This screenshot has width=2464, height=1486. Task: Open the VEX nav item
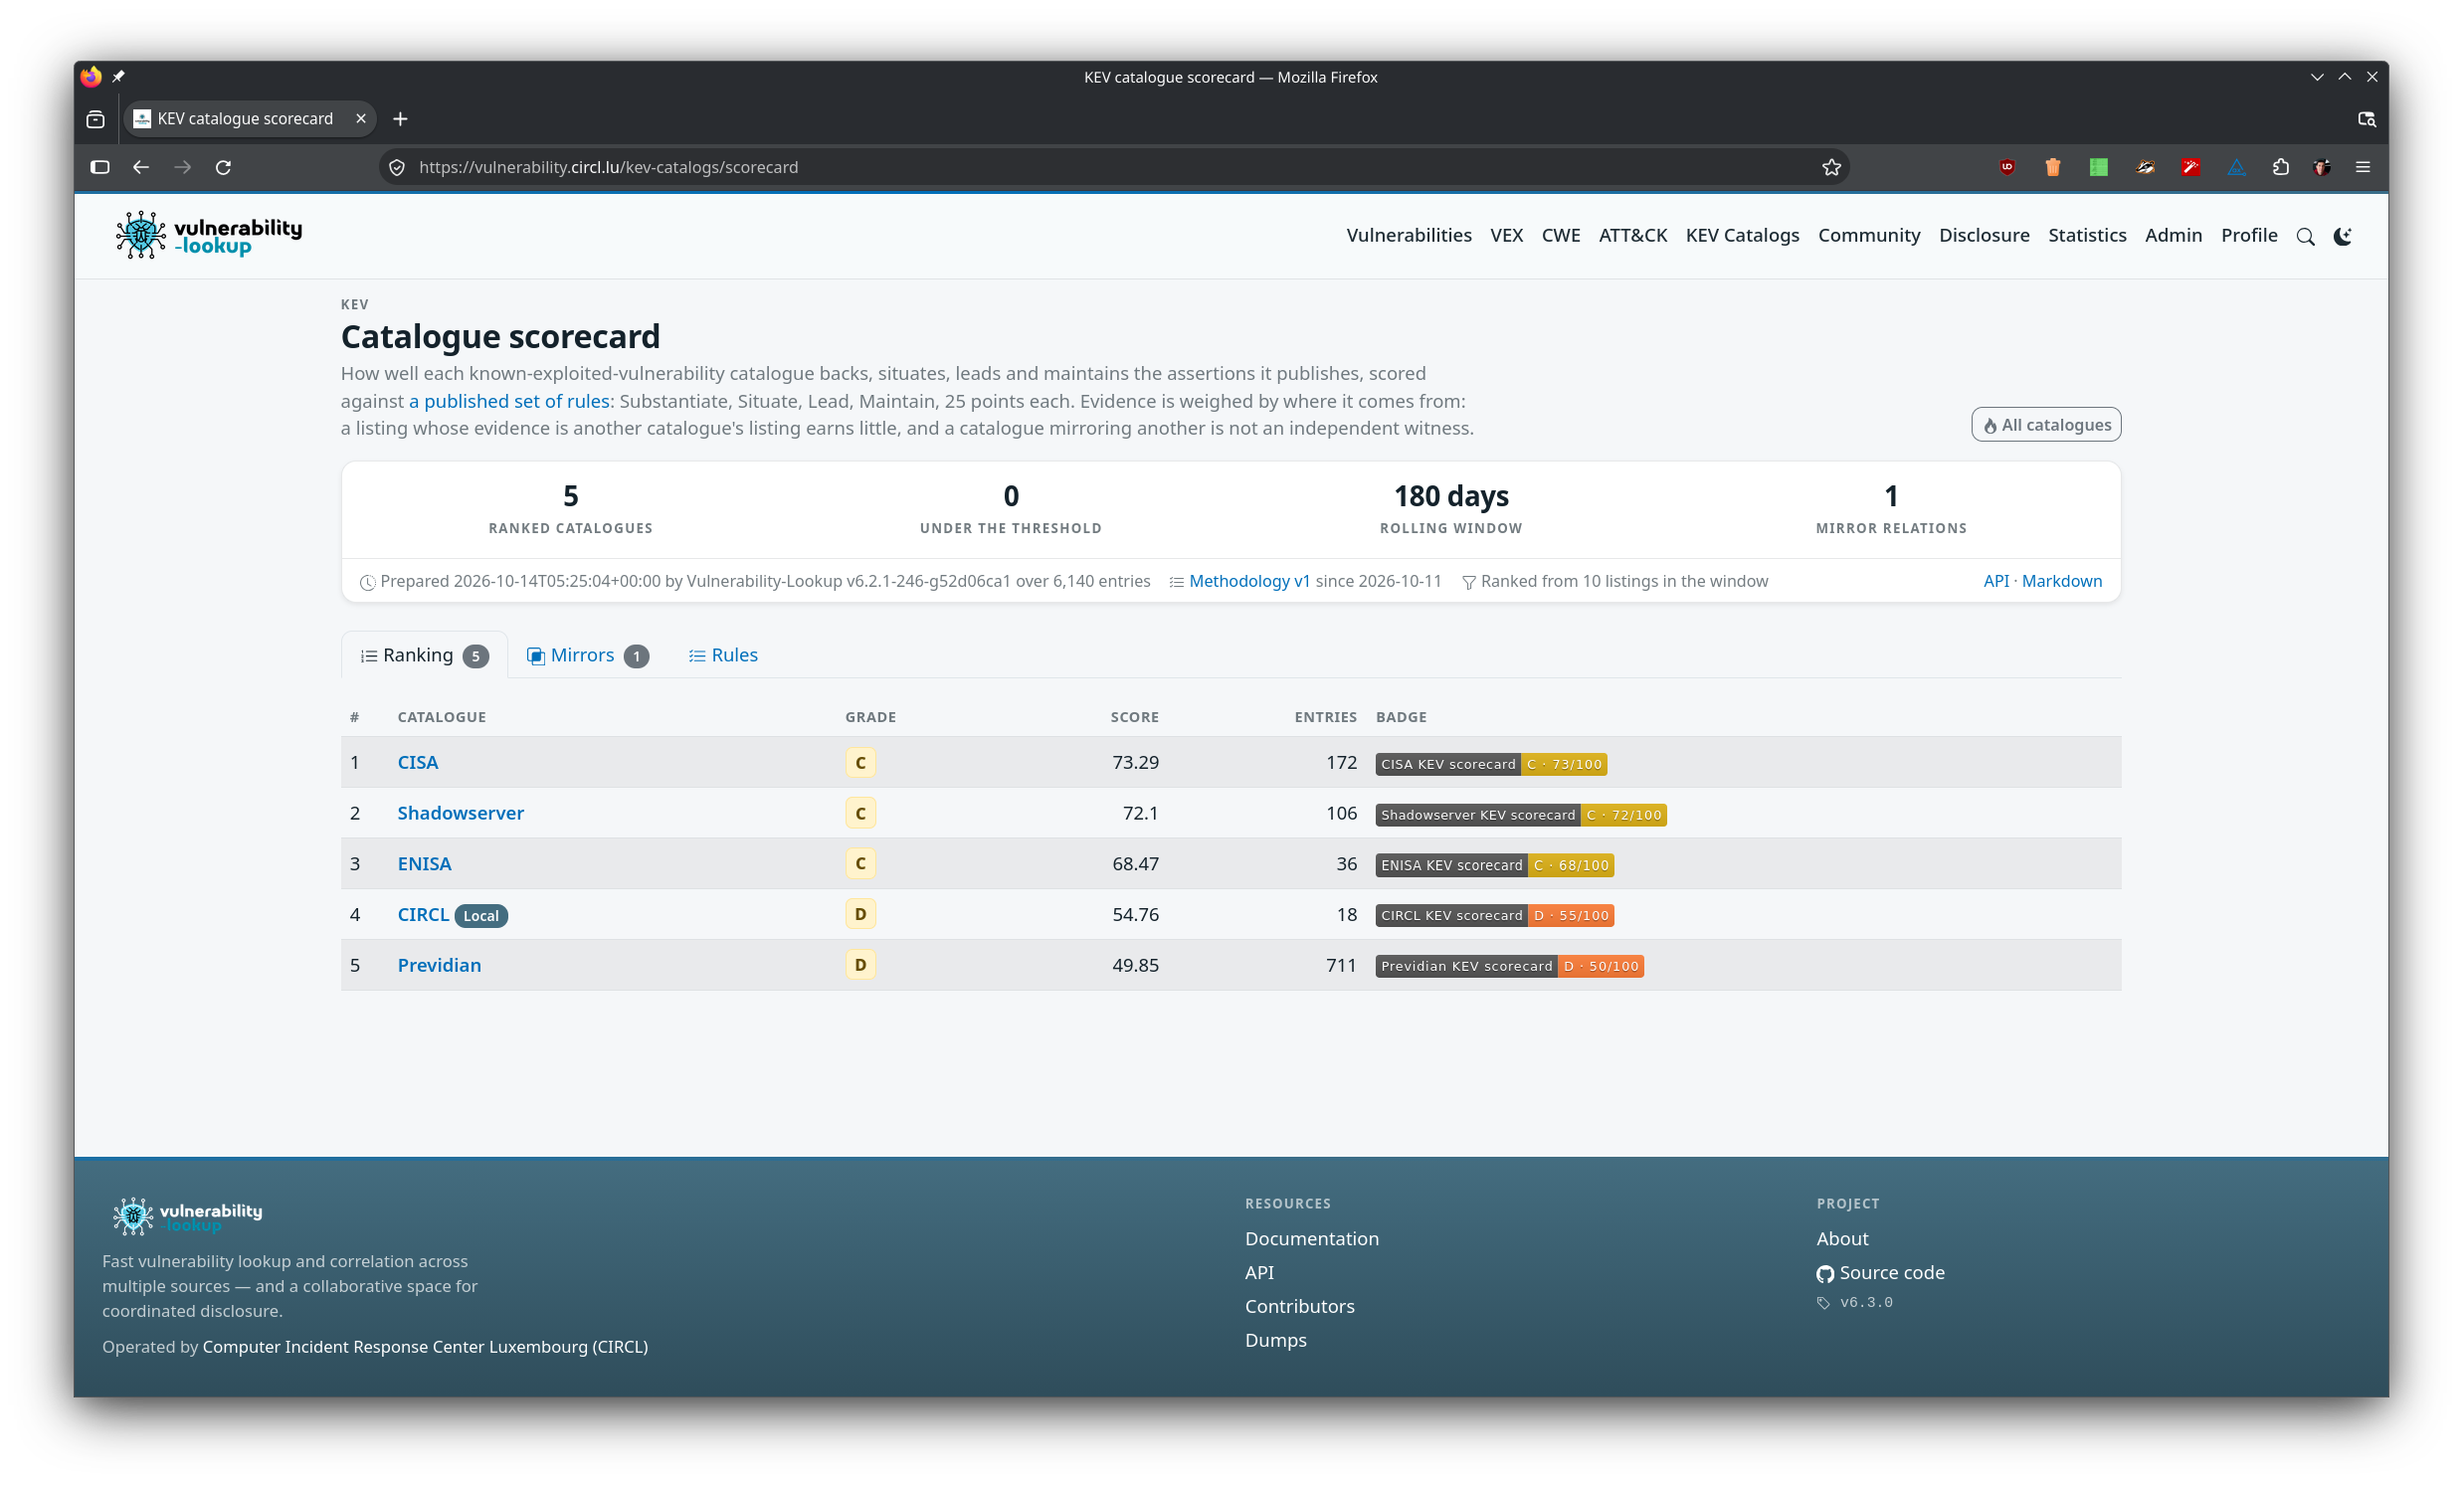coord(1506,235)
